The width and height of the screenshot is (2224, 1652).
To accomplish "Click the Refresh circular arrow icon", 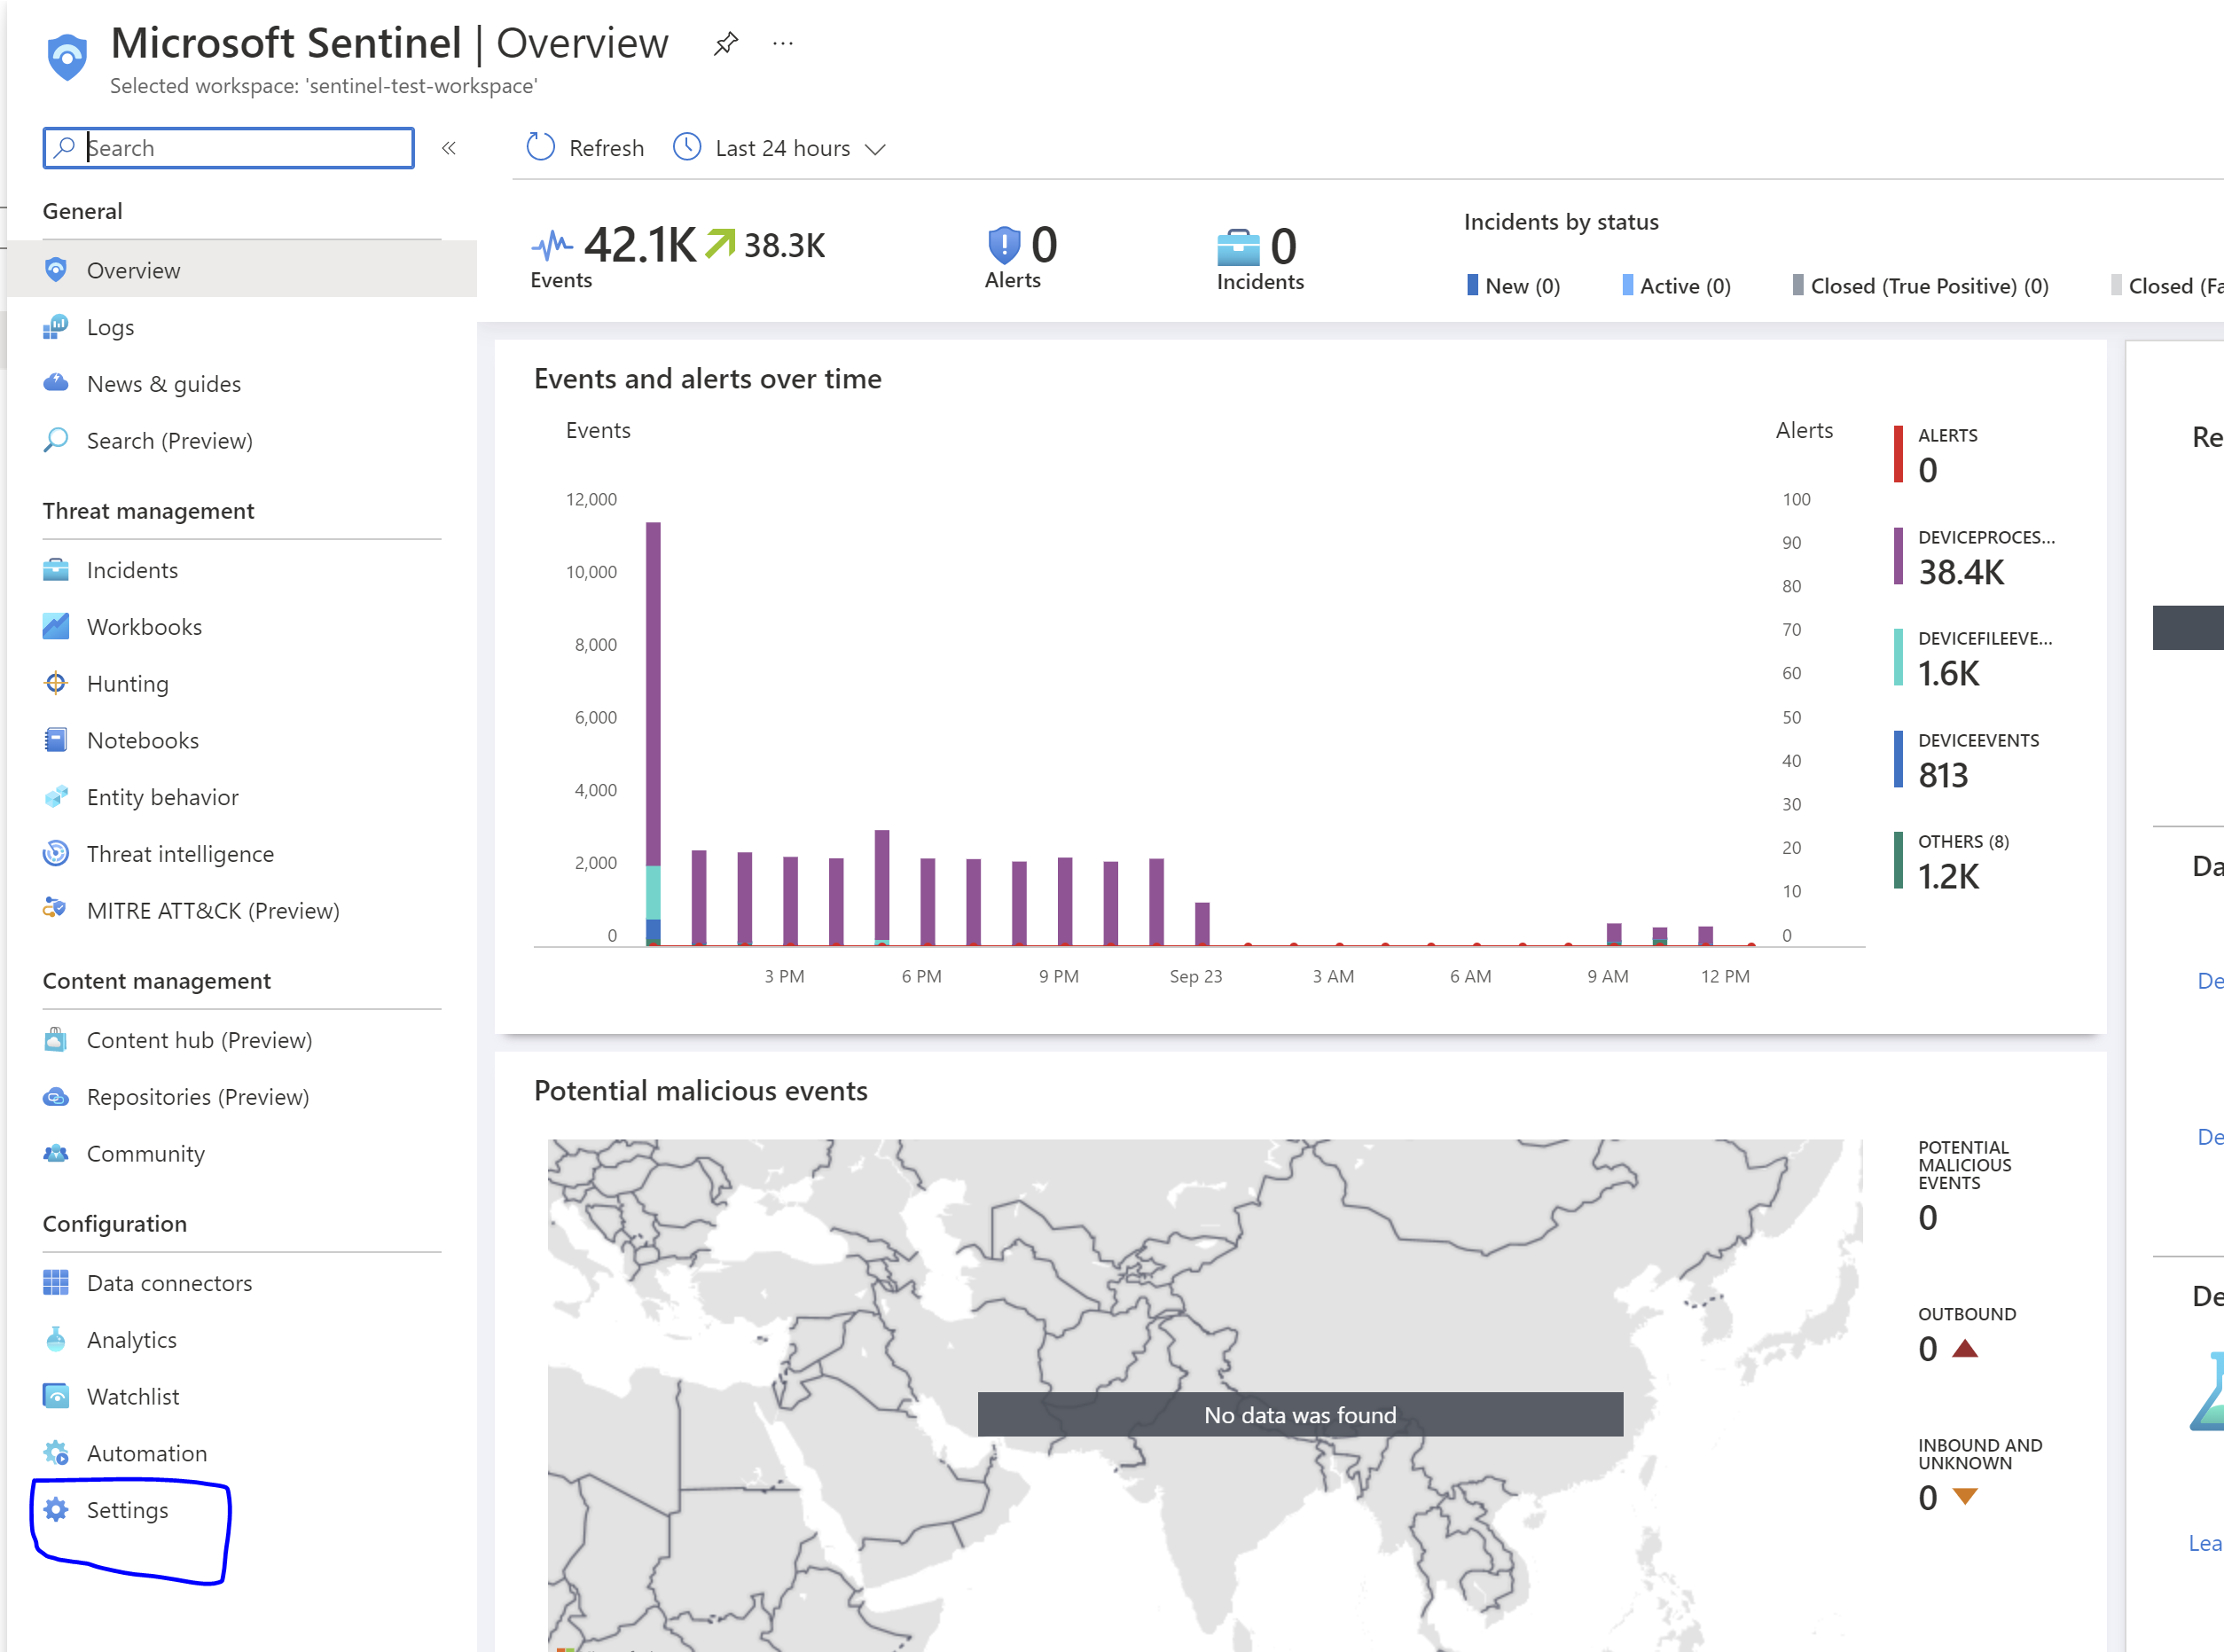I will [x=541, y=147].
